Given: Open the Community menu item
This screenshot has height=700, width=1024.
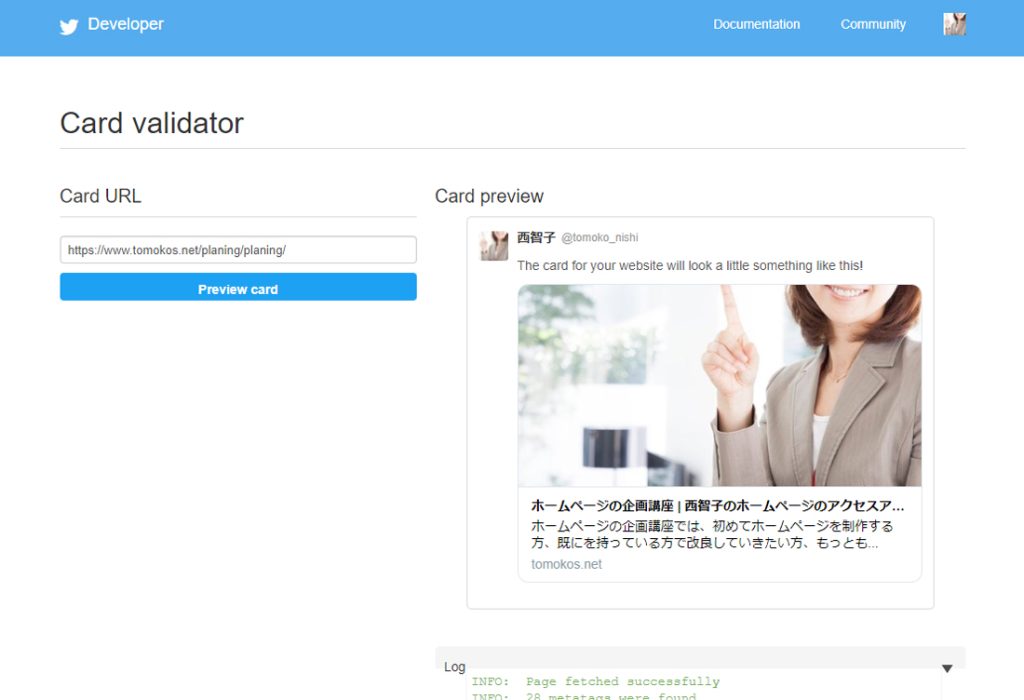Looking at the screenshot, I should (872, 24).
